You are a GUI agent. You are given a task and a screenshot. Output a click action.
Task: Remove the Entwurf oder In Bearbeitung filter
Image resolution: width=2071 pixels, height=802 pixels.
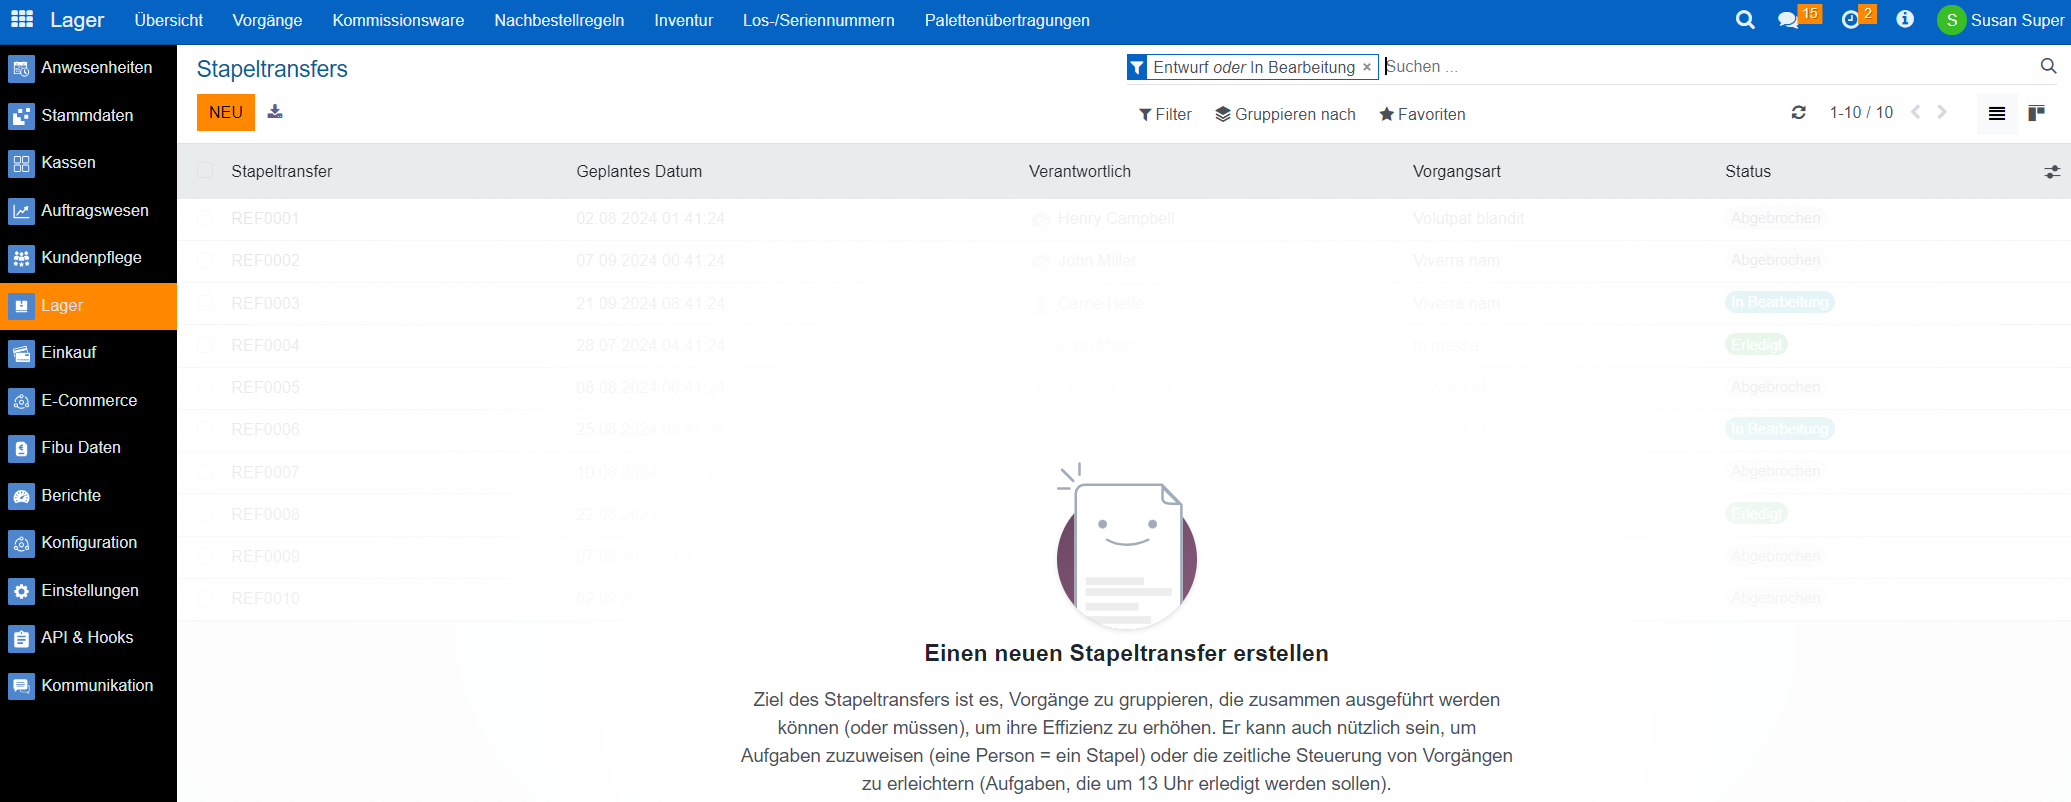click(1367, 67)
